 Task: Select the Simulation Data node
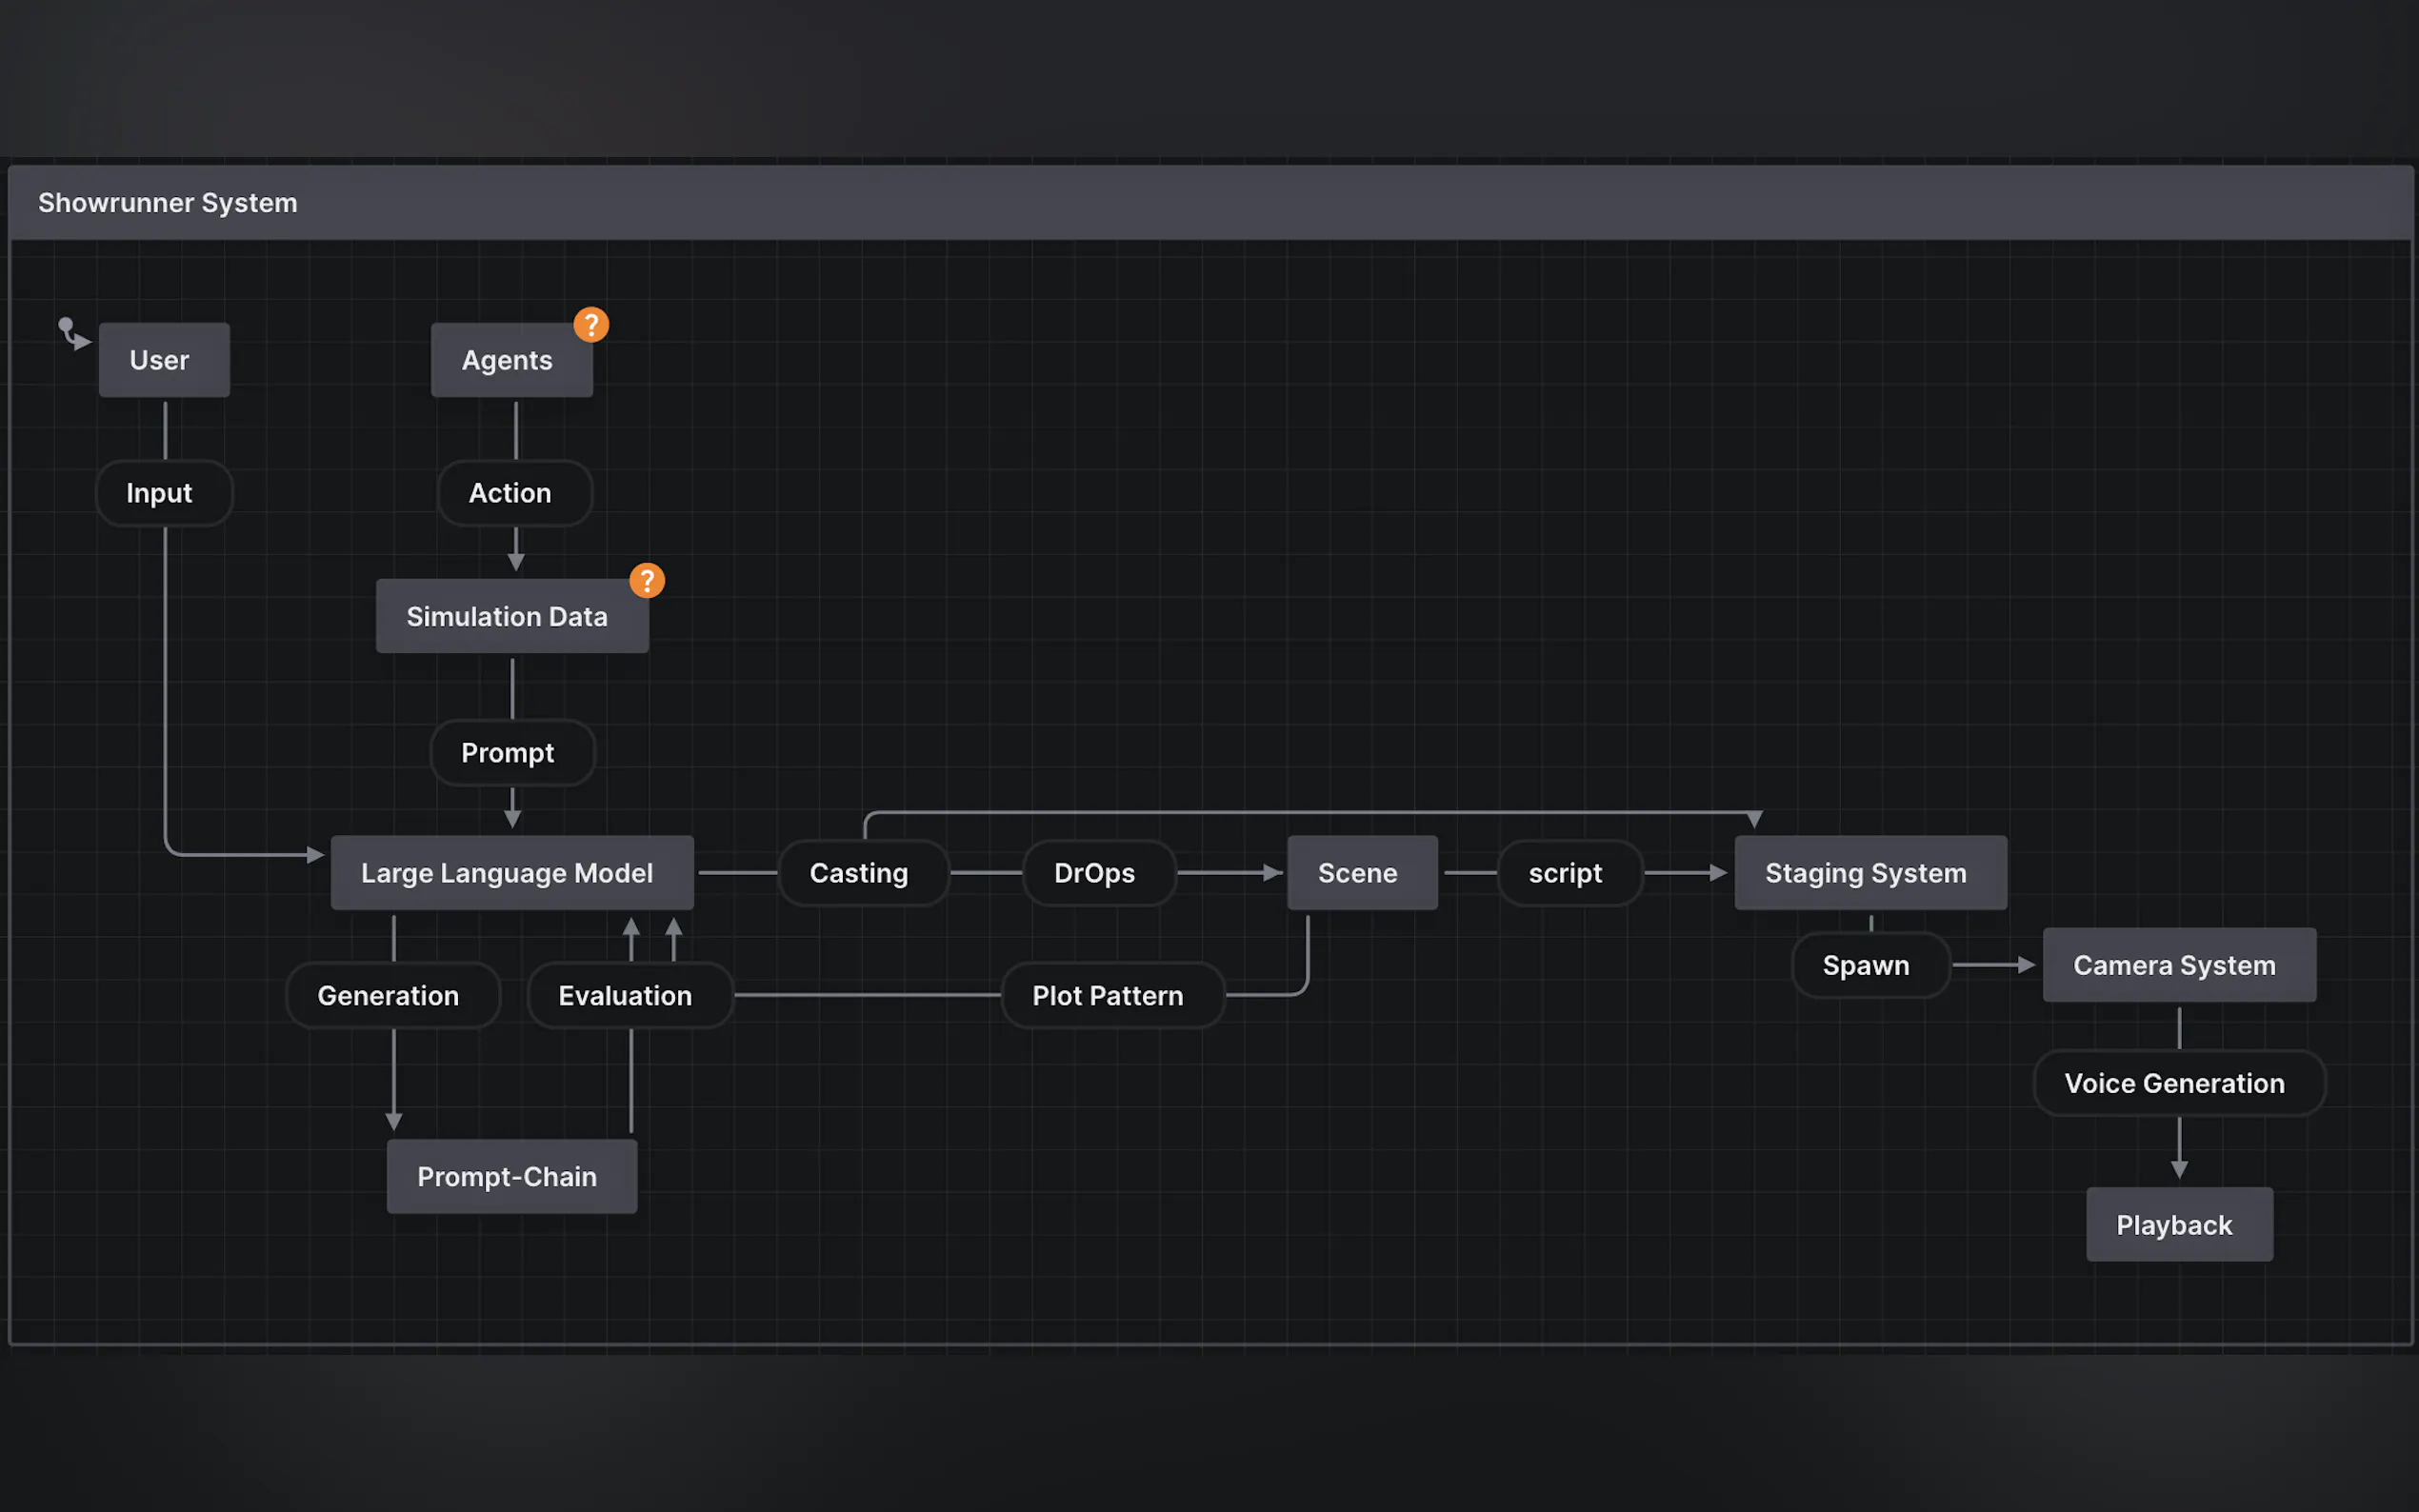pos(511,617)
